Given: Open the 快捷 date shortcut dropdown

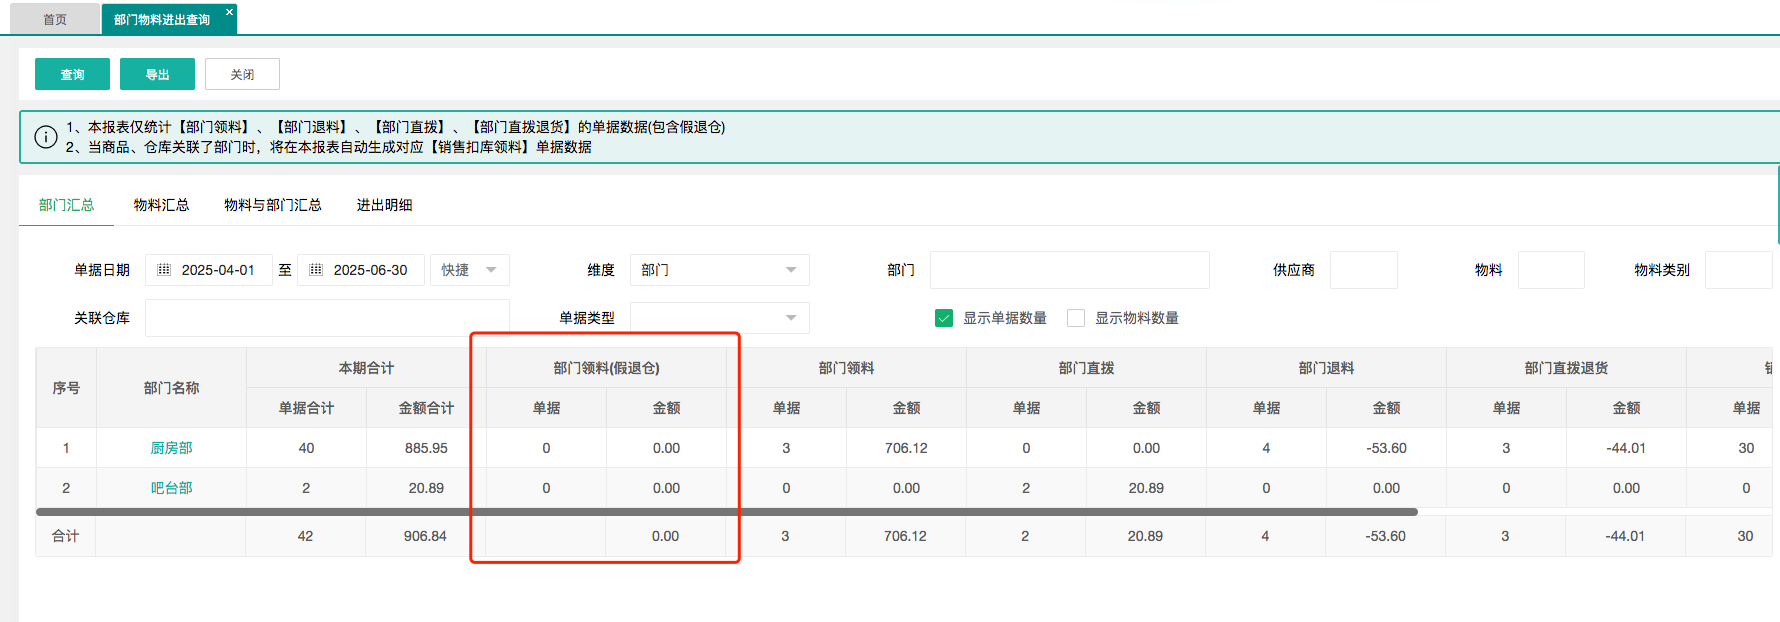Looking at the screenshot, I should pyautogui.click(x=469, y=270).
